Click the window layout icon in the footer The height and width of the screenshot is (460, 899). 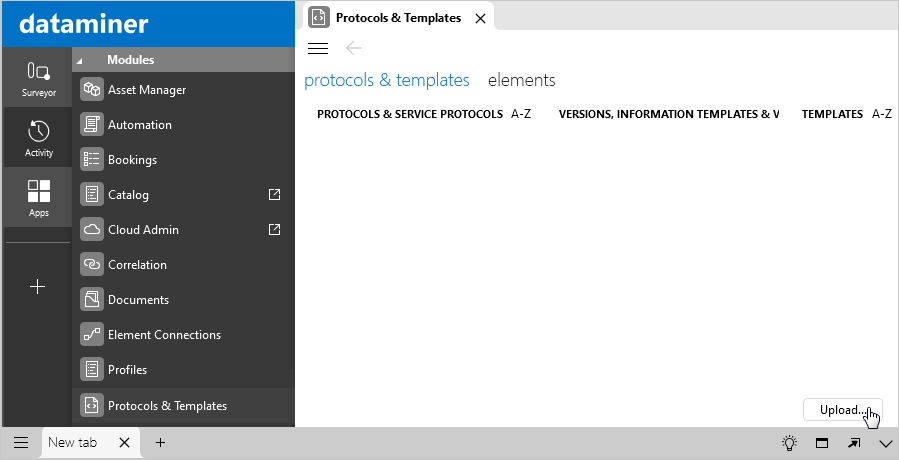tap(822, 442)
